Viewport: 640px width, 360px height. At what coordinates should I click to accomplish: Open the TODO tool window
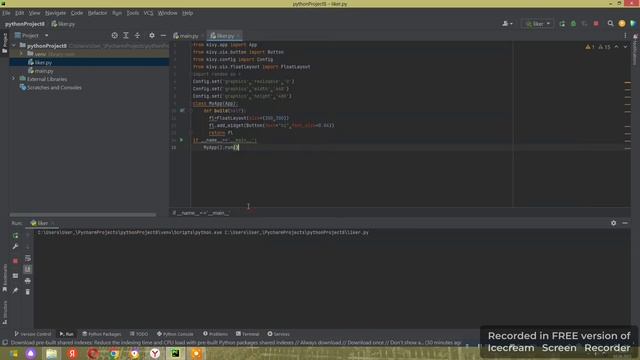139,334
